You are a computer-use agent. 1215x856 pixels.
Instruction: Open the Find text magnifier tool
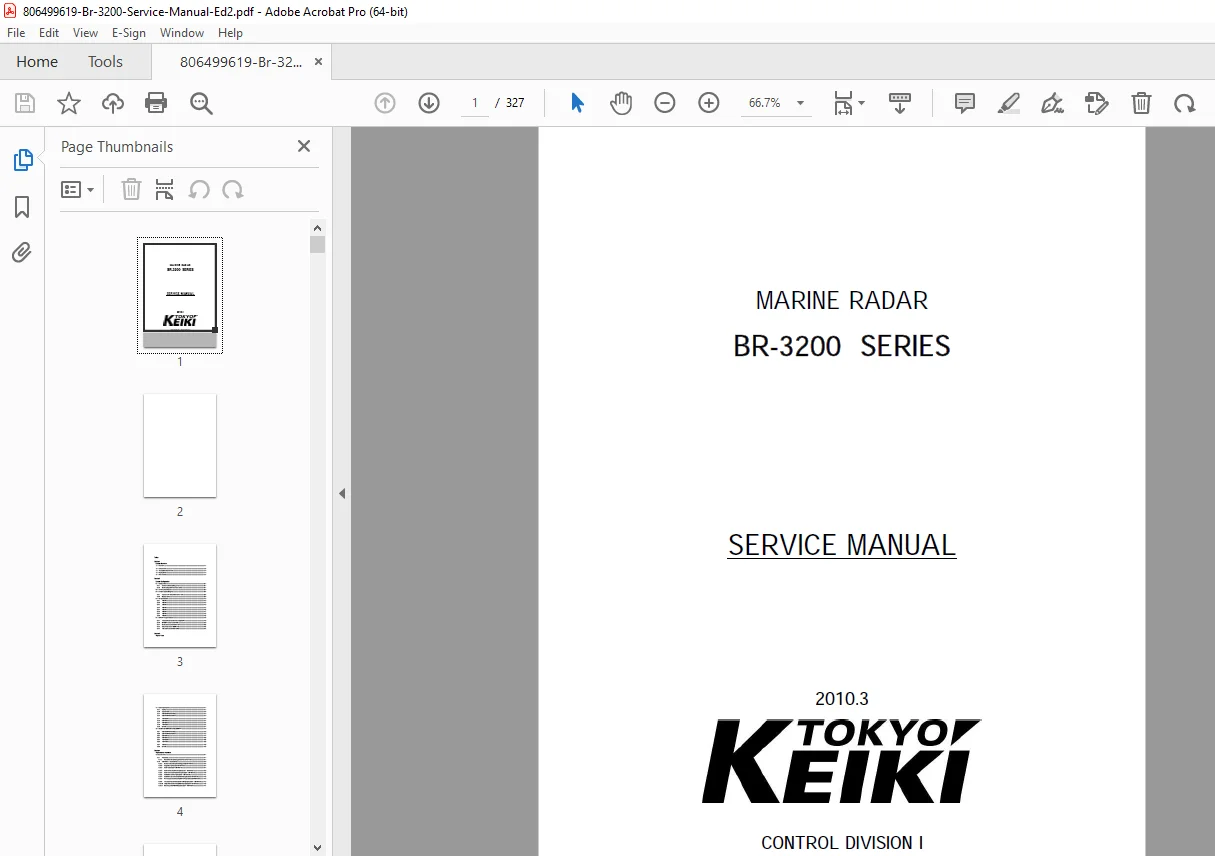(202, 103)
